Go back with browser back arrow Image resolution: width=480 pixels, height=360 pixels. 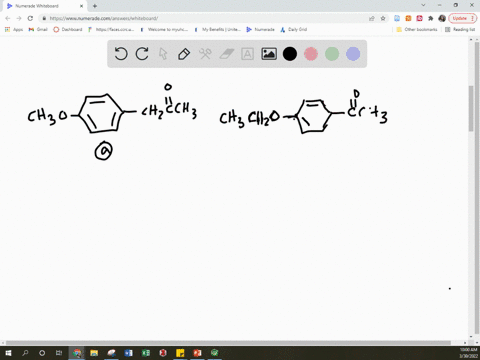click(x=8, y=18)
